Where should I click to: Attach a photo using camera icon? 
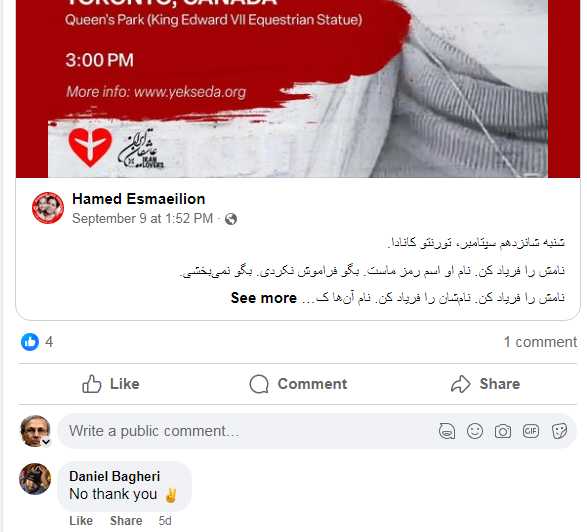[x=503, y=431]
